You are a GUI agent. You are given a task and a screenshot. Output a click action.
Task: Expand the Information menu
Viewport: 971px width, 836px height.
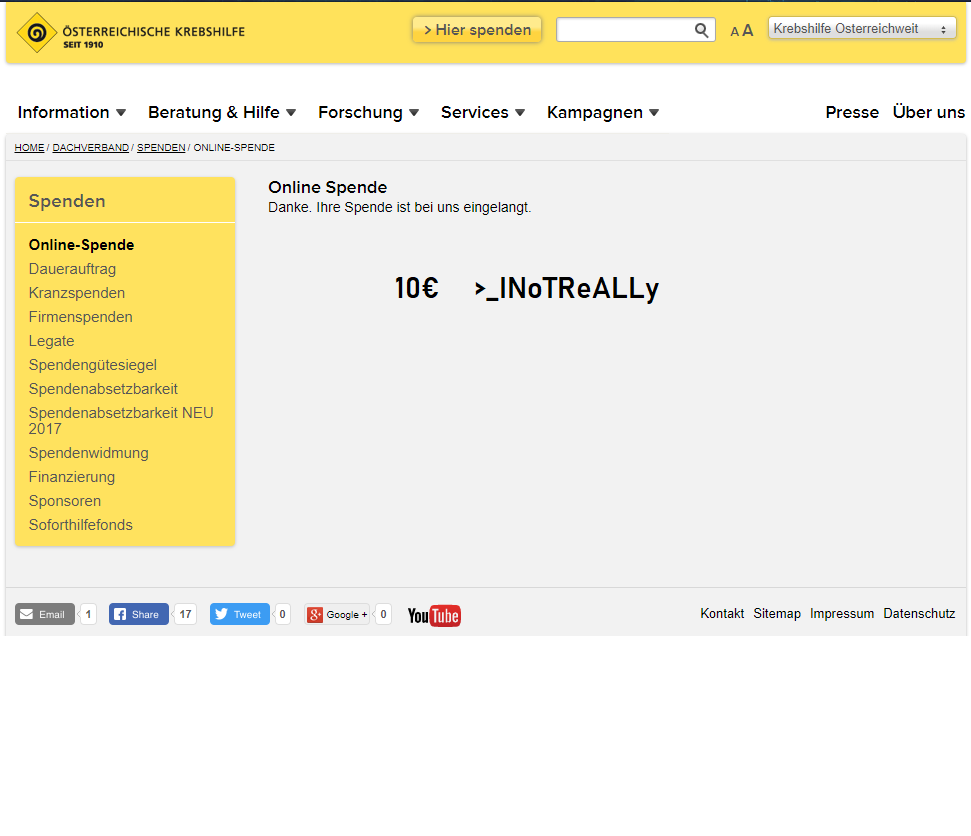pyautogui.click(x=72, y=112)
